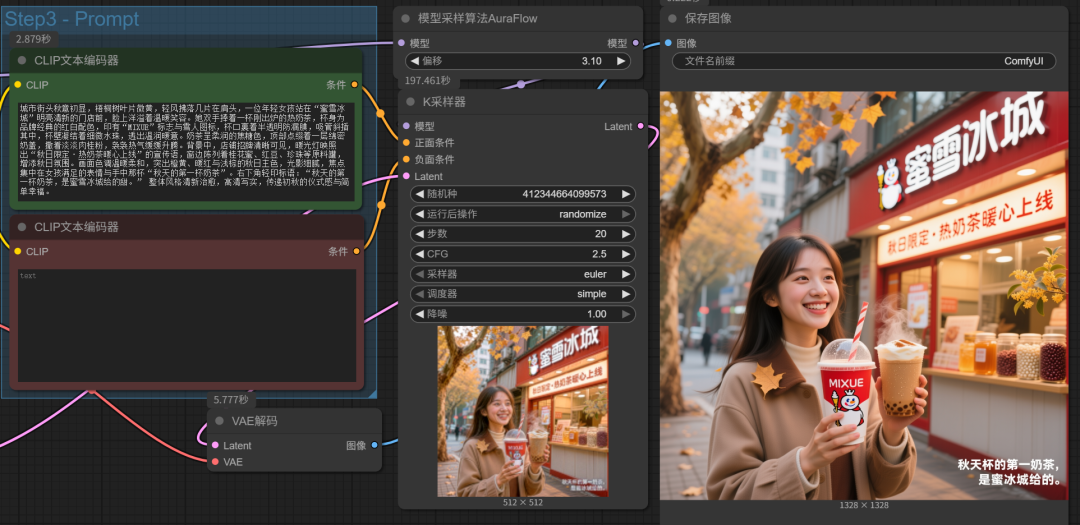Image resolution: width=1080 pixels, height=525 pixels.
Task: Increase 偏移 with its right arrow
Action: point(621,61)
